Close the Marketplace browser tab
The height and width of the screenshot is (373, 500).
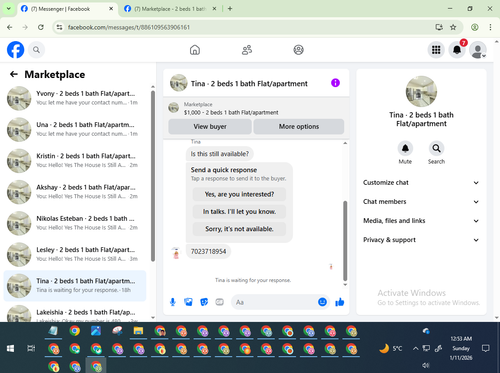point(214,9)
